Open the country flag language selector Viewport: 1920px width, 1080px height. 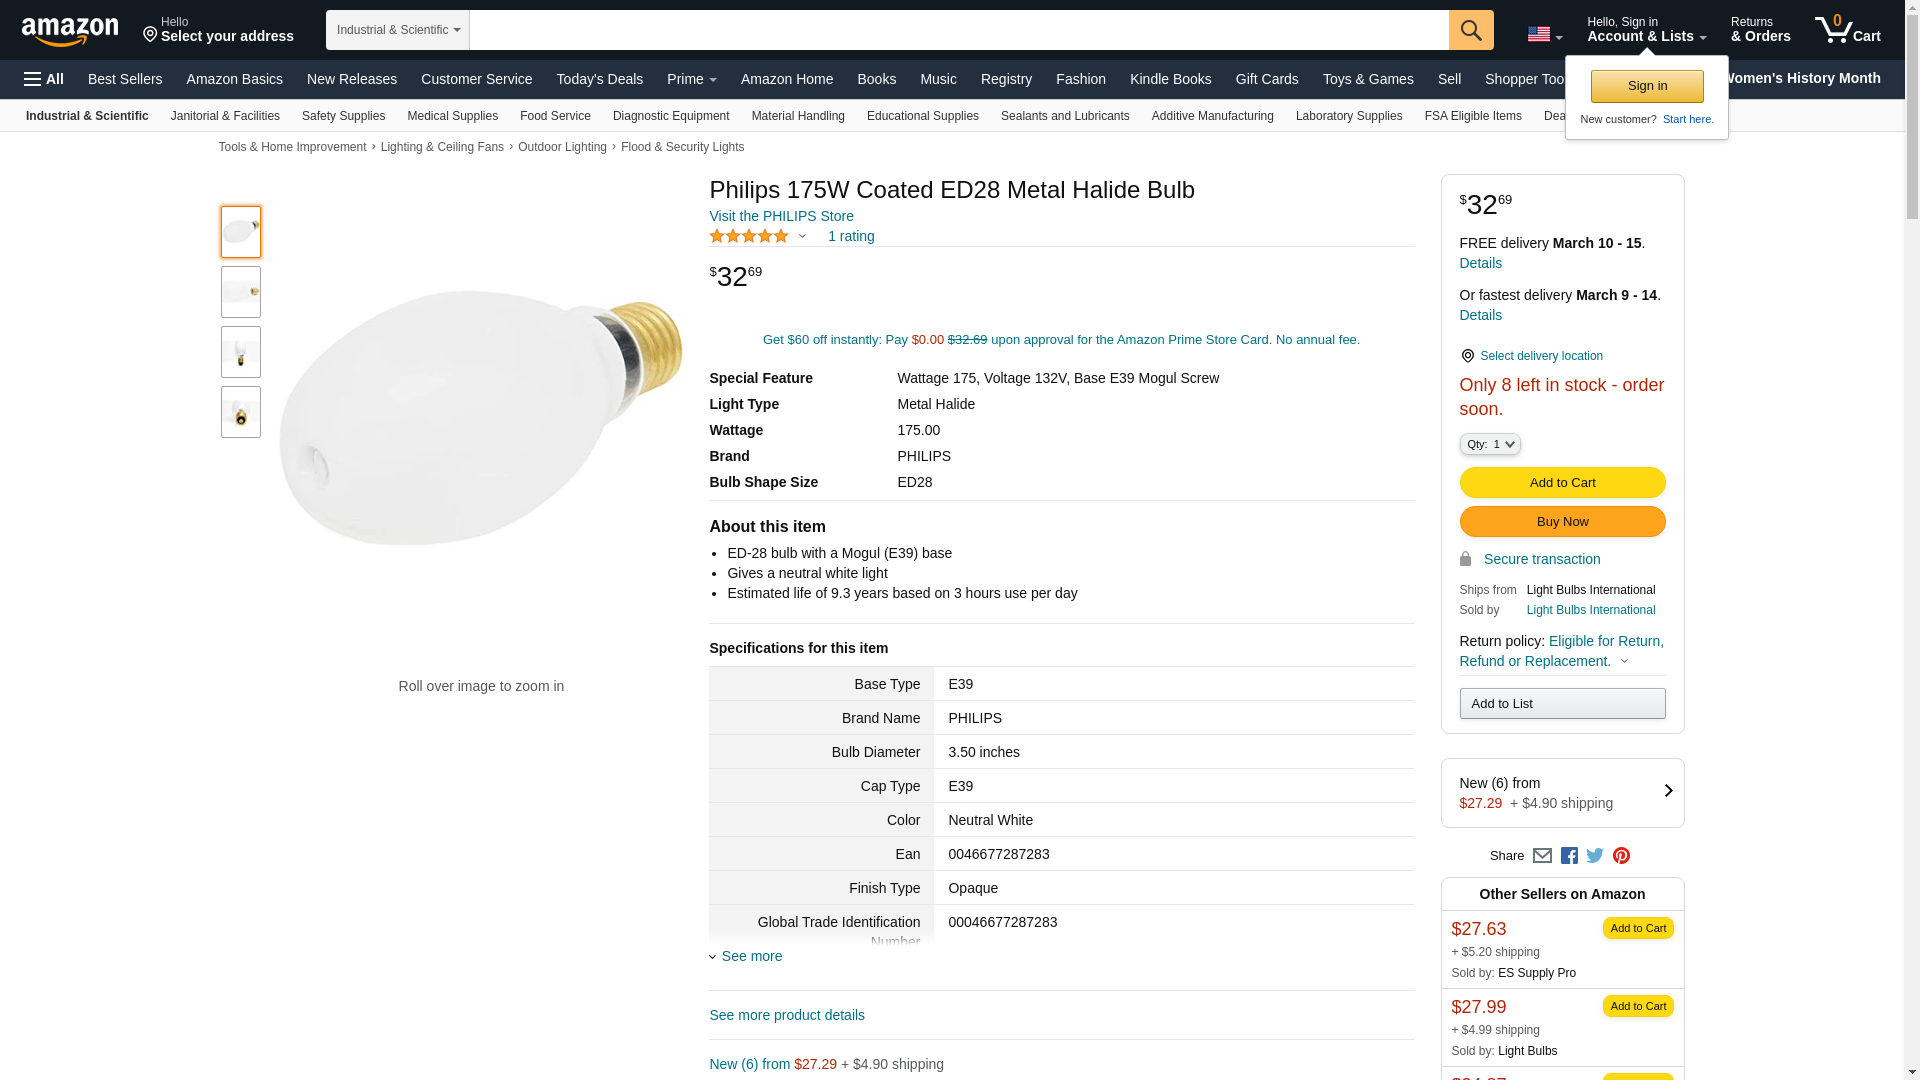pos(1544,35)
